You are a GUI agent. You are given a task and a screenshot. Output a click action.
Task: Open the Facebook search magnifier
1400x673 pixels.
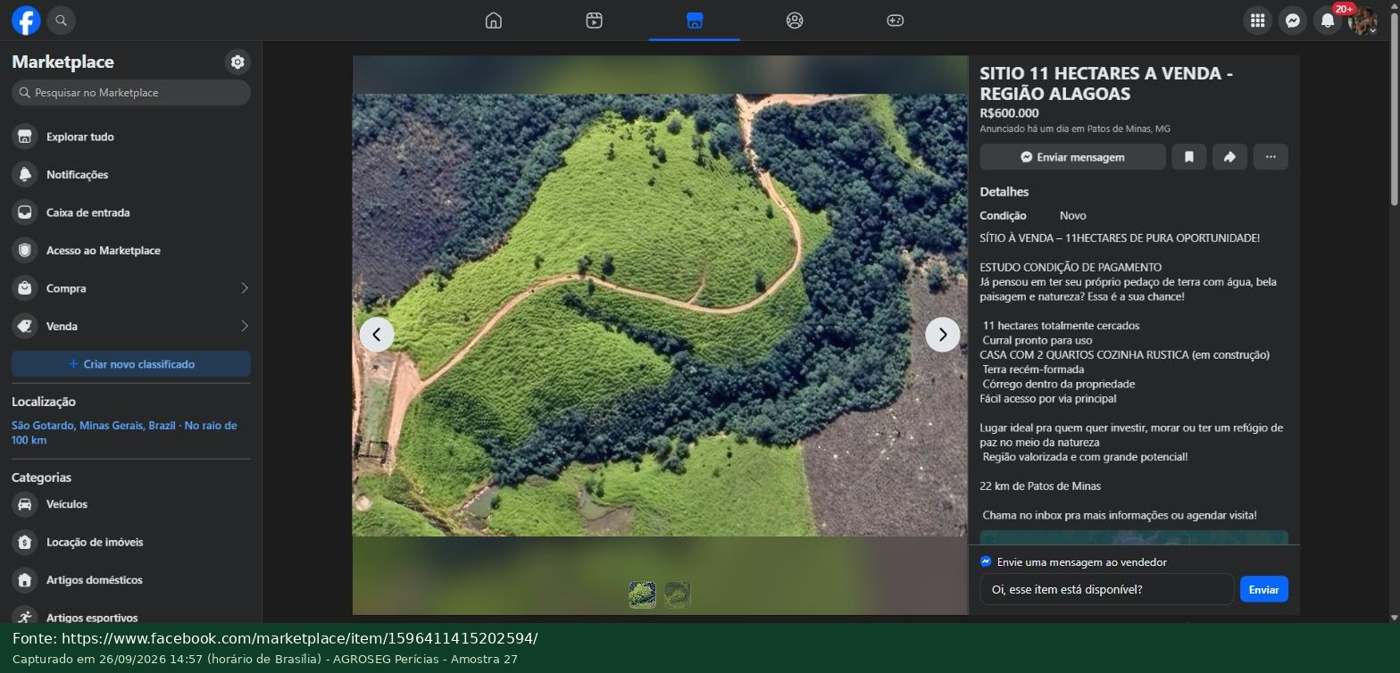(61, 20)
